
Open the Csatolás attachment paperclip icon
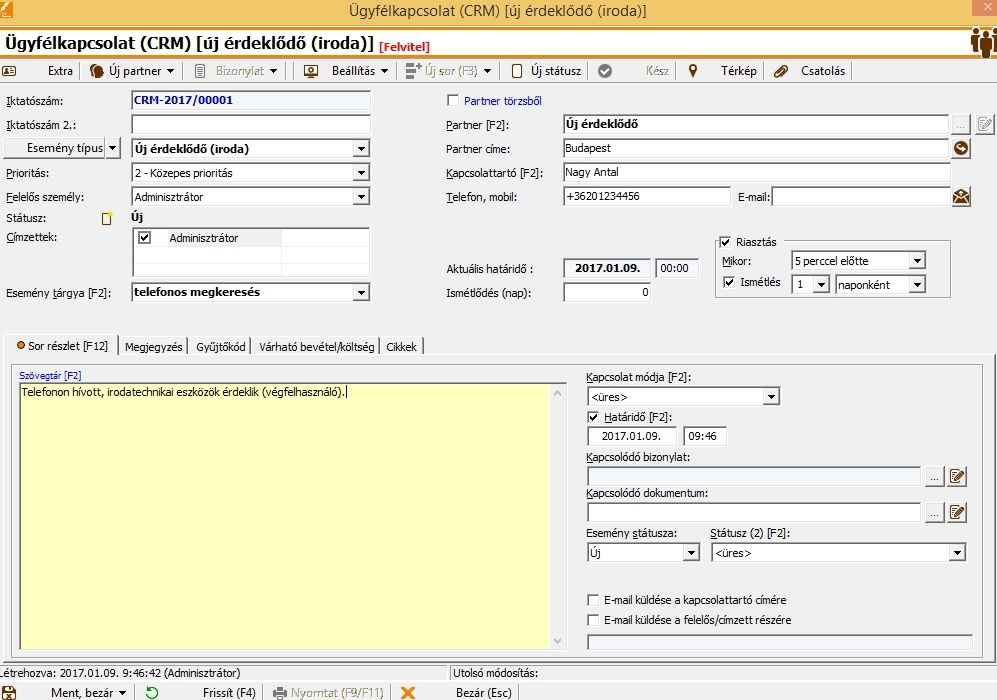[x=781, y=71]
